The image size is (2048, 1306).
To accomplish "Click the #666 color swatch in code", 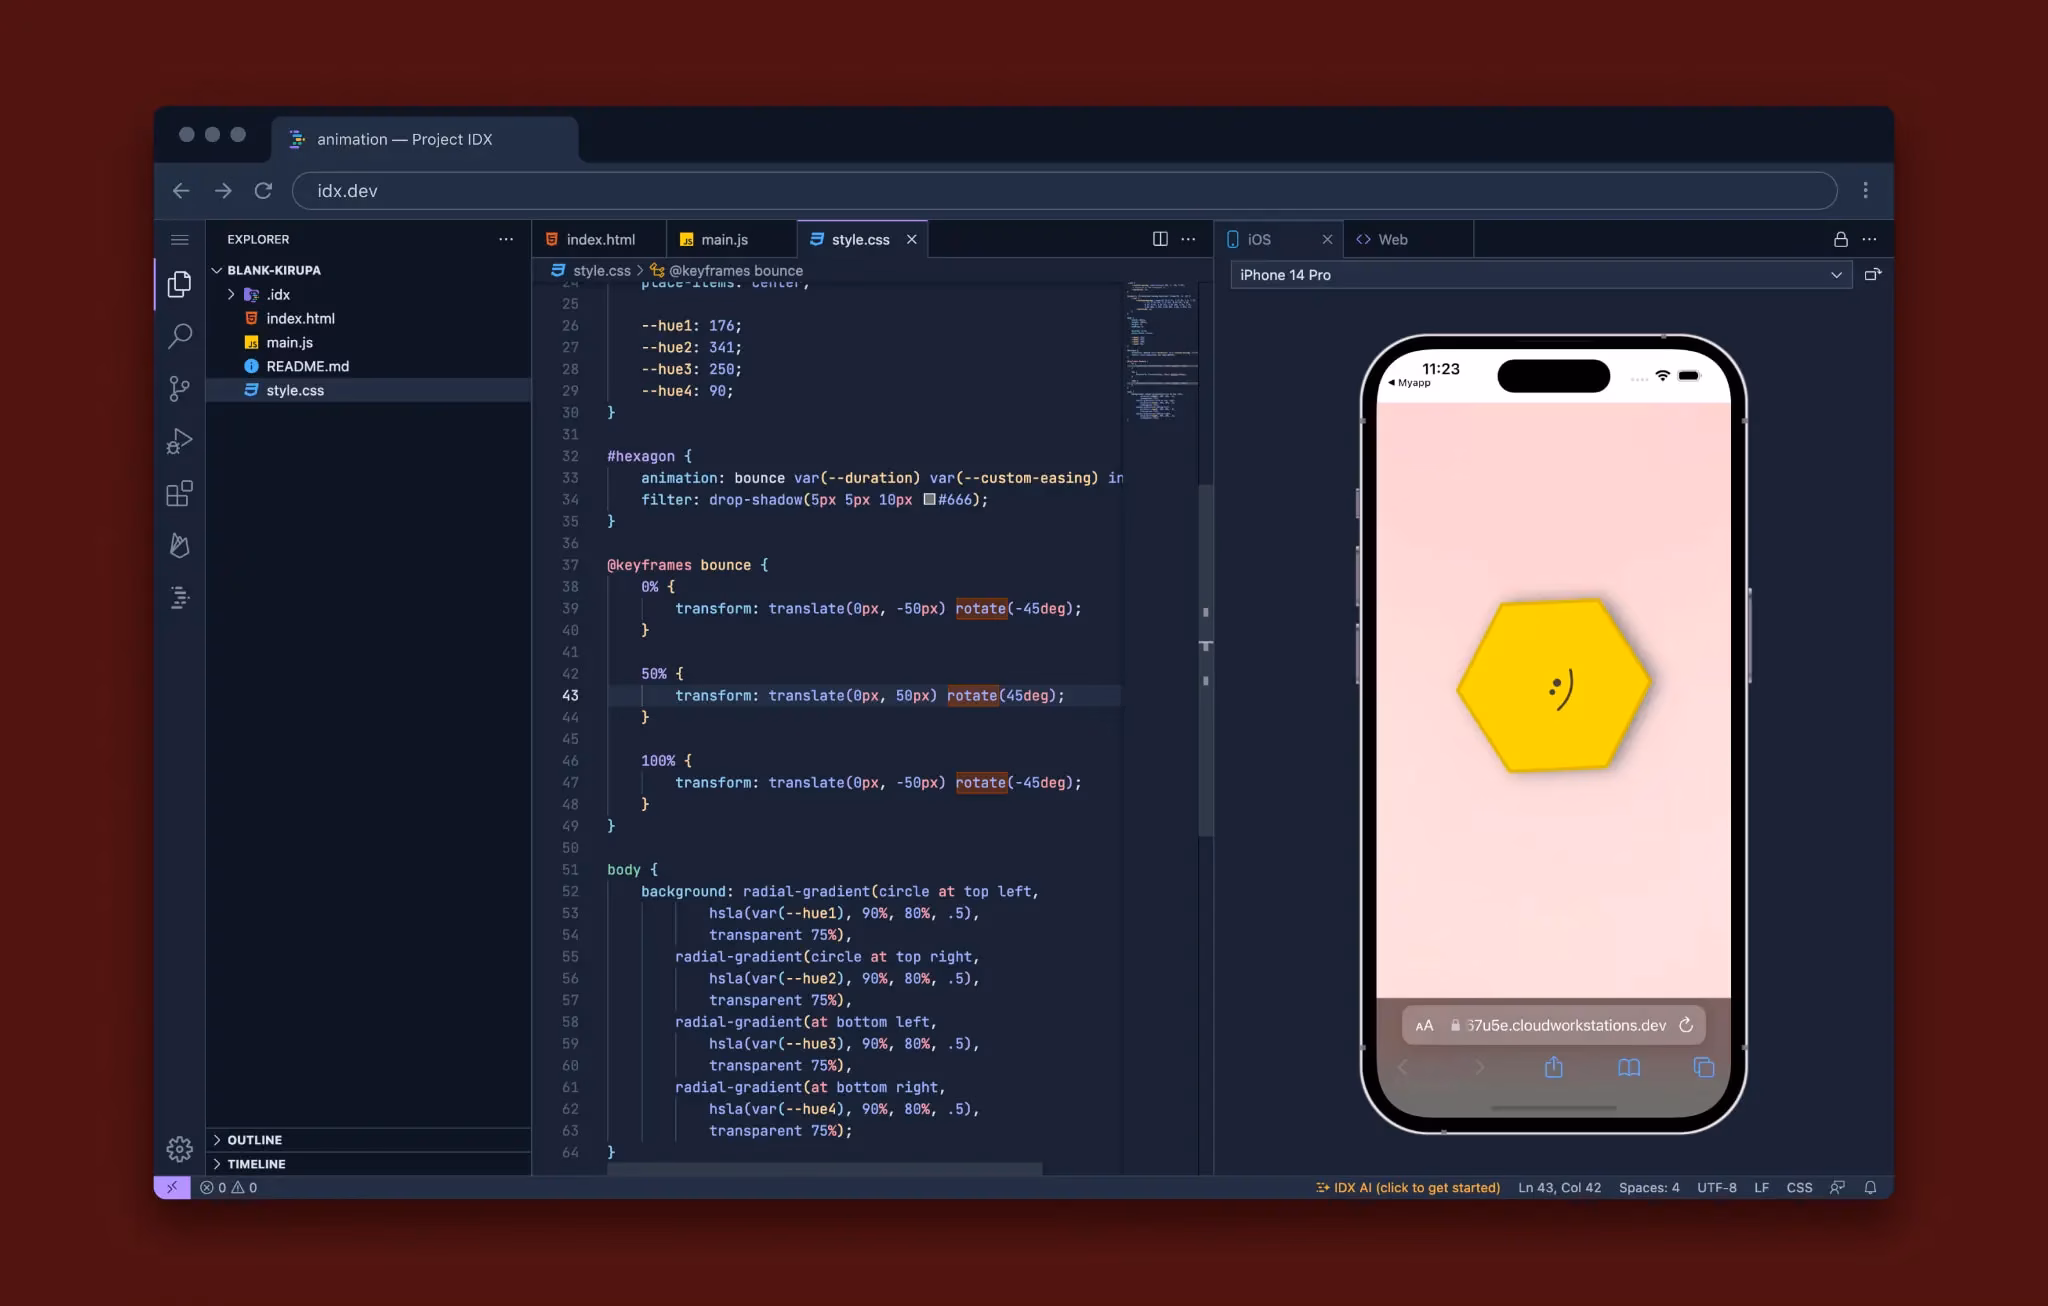I will 929,499.
